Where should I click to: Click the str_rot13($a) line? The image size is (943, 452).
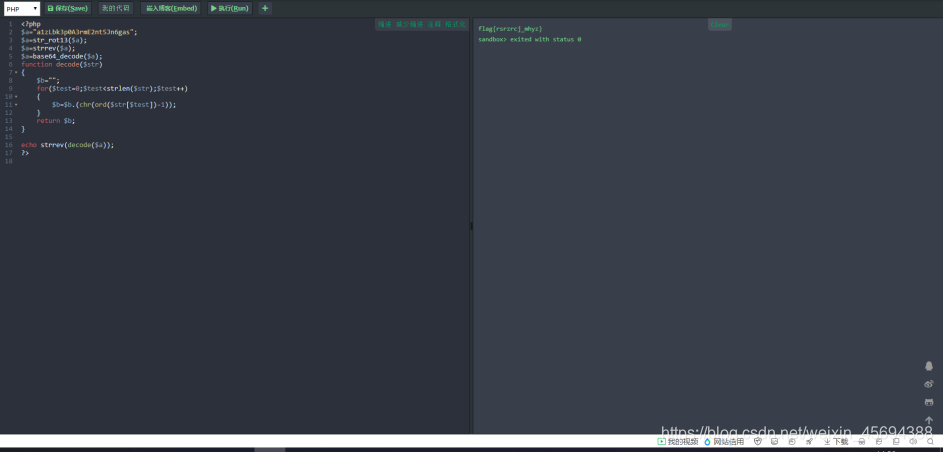[54, 40]
